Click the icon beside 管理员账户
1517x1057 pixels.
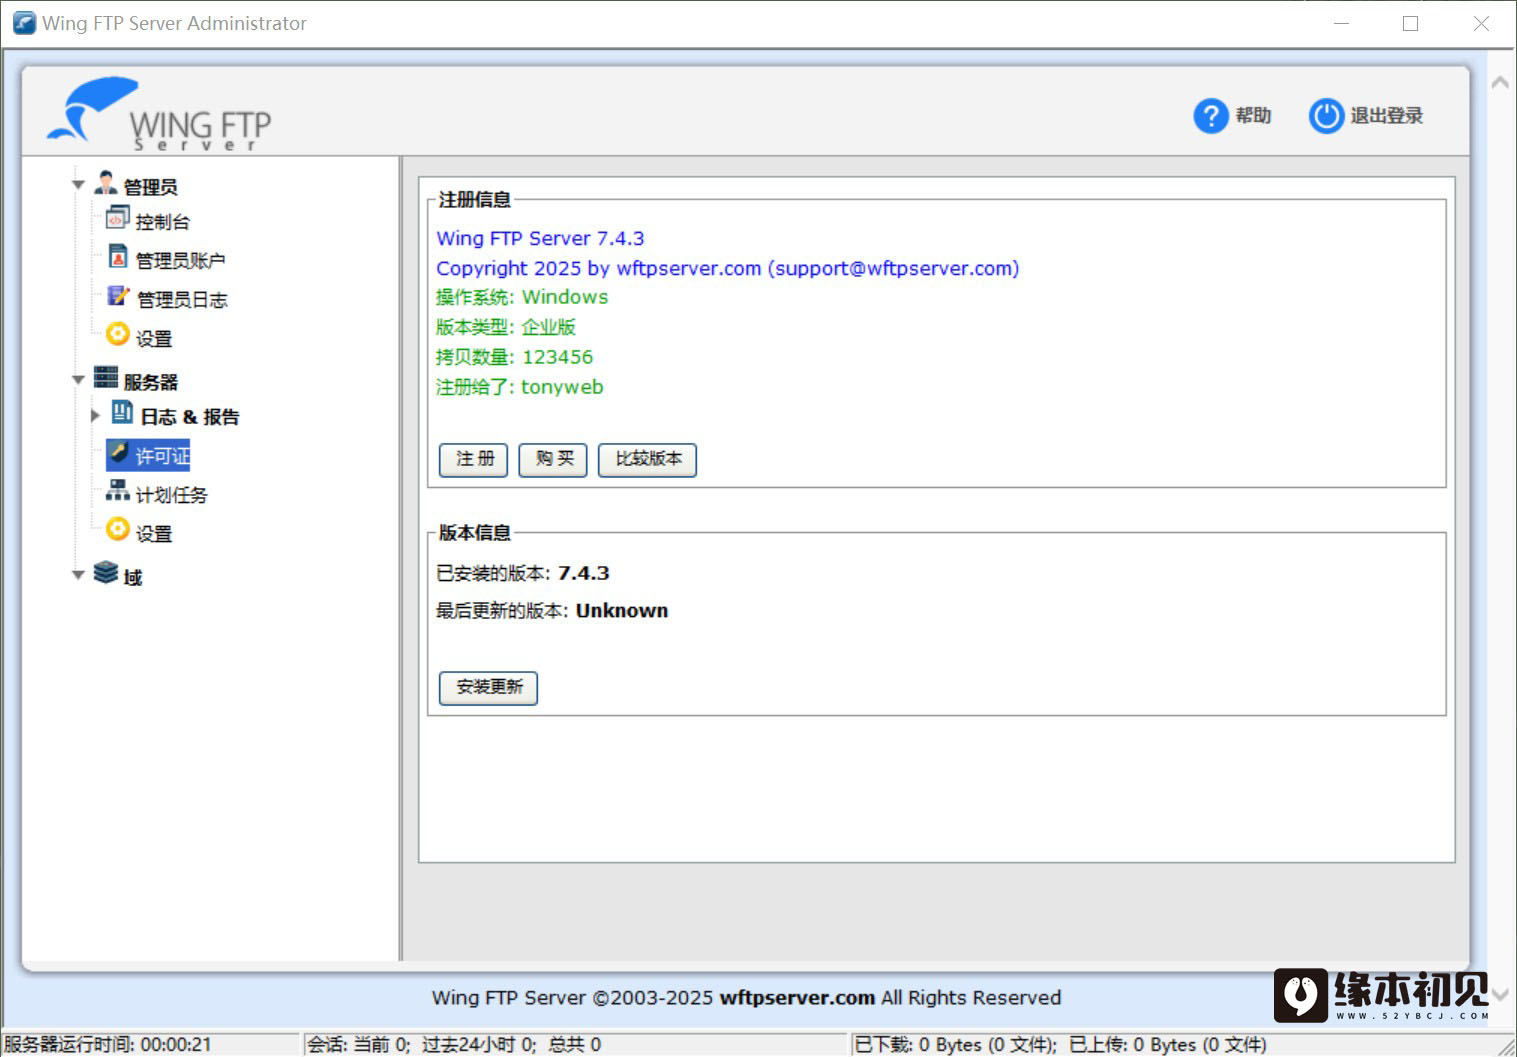click(118, 256)
